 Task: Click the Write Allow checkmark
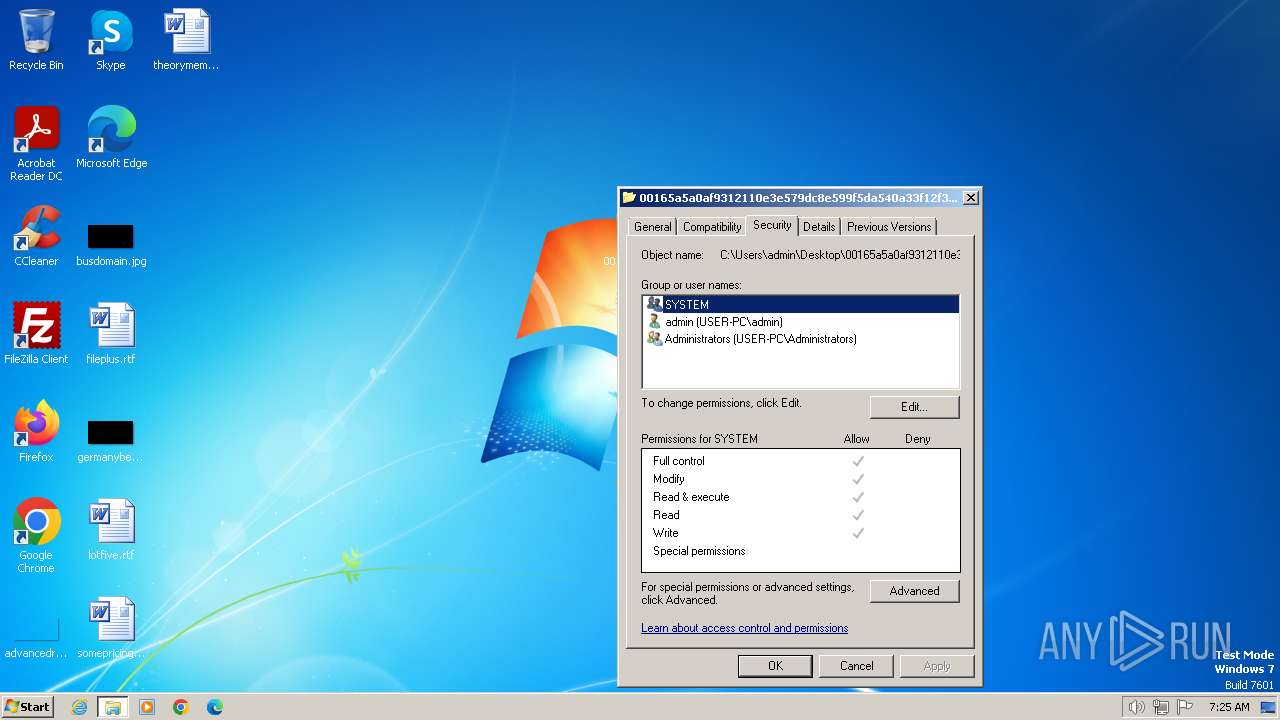[x=857, y=533]
